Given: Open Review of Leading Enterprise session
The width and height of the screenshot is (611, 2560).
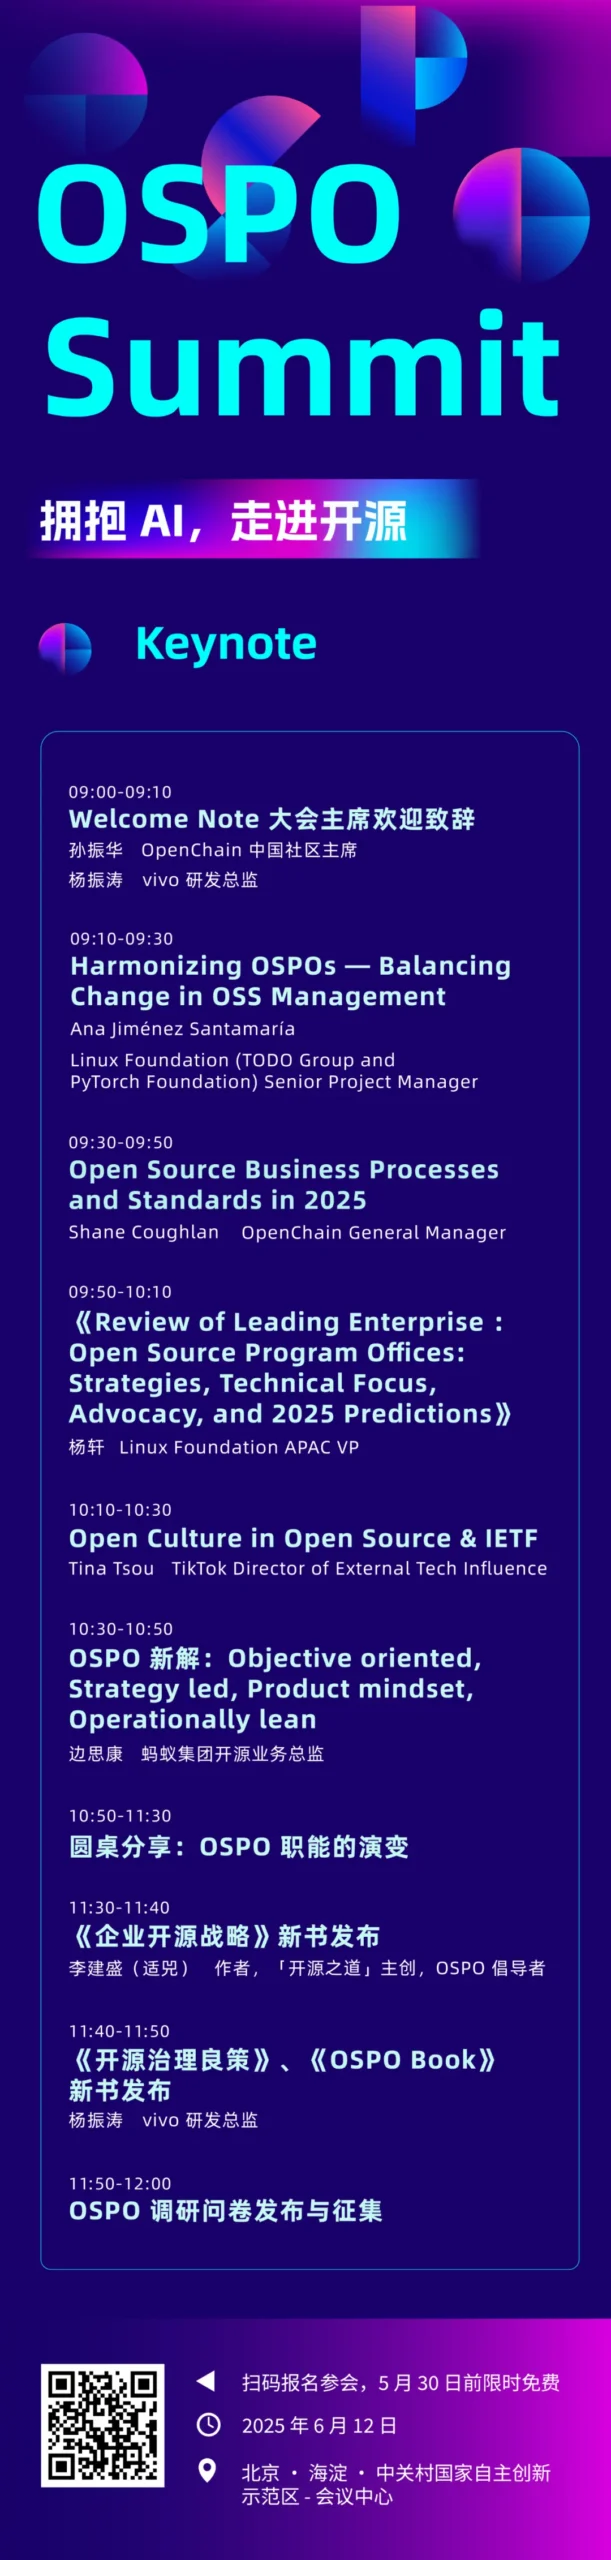Looking at the screenshot, I should (290, 1367).
